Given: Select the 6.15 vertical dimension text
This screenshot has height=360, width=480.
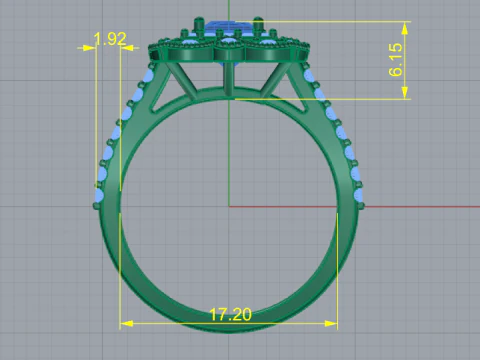Looking at the screenshot, I should click(x=395, y=60).
